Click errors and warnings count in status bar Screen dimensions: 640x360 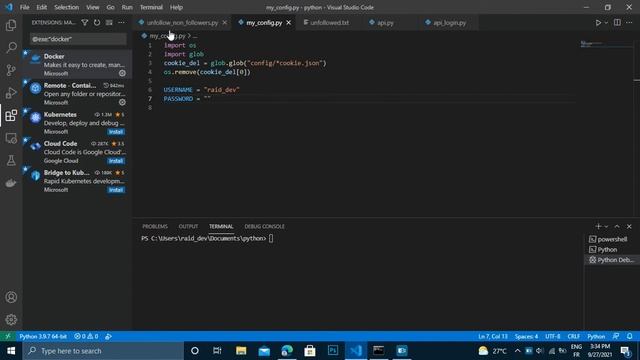coord(86,336)
